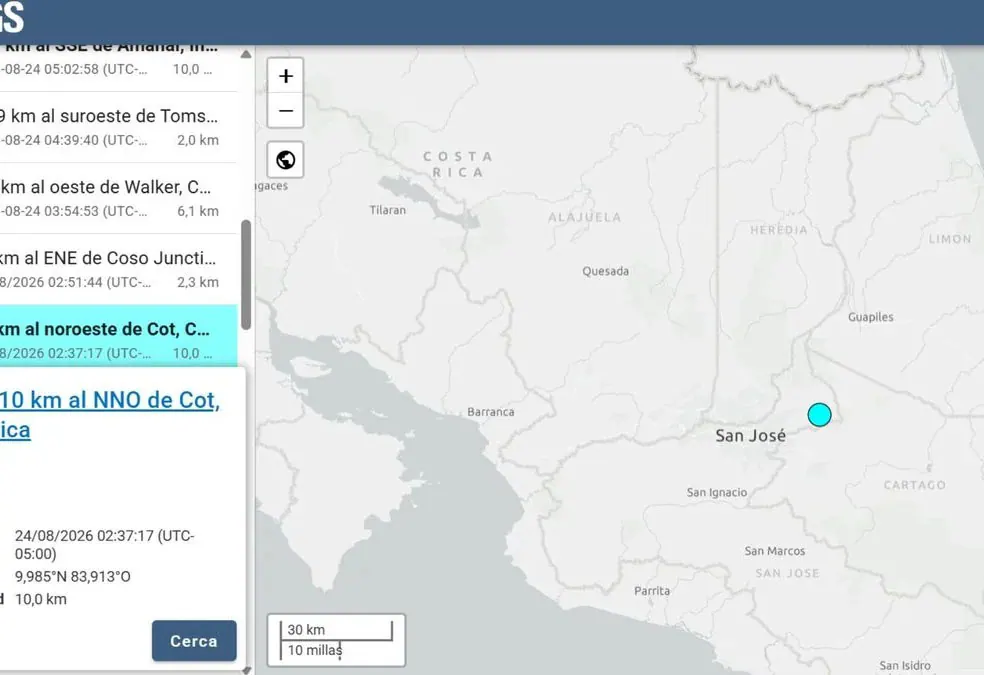Click the Tilaran label on the map
The height and width of the screenshot is (675, 984).
pyautogui.click(x=387, y=210)
